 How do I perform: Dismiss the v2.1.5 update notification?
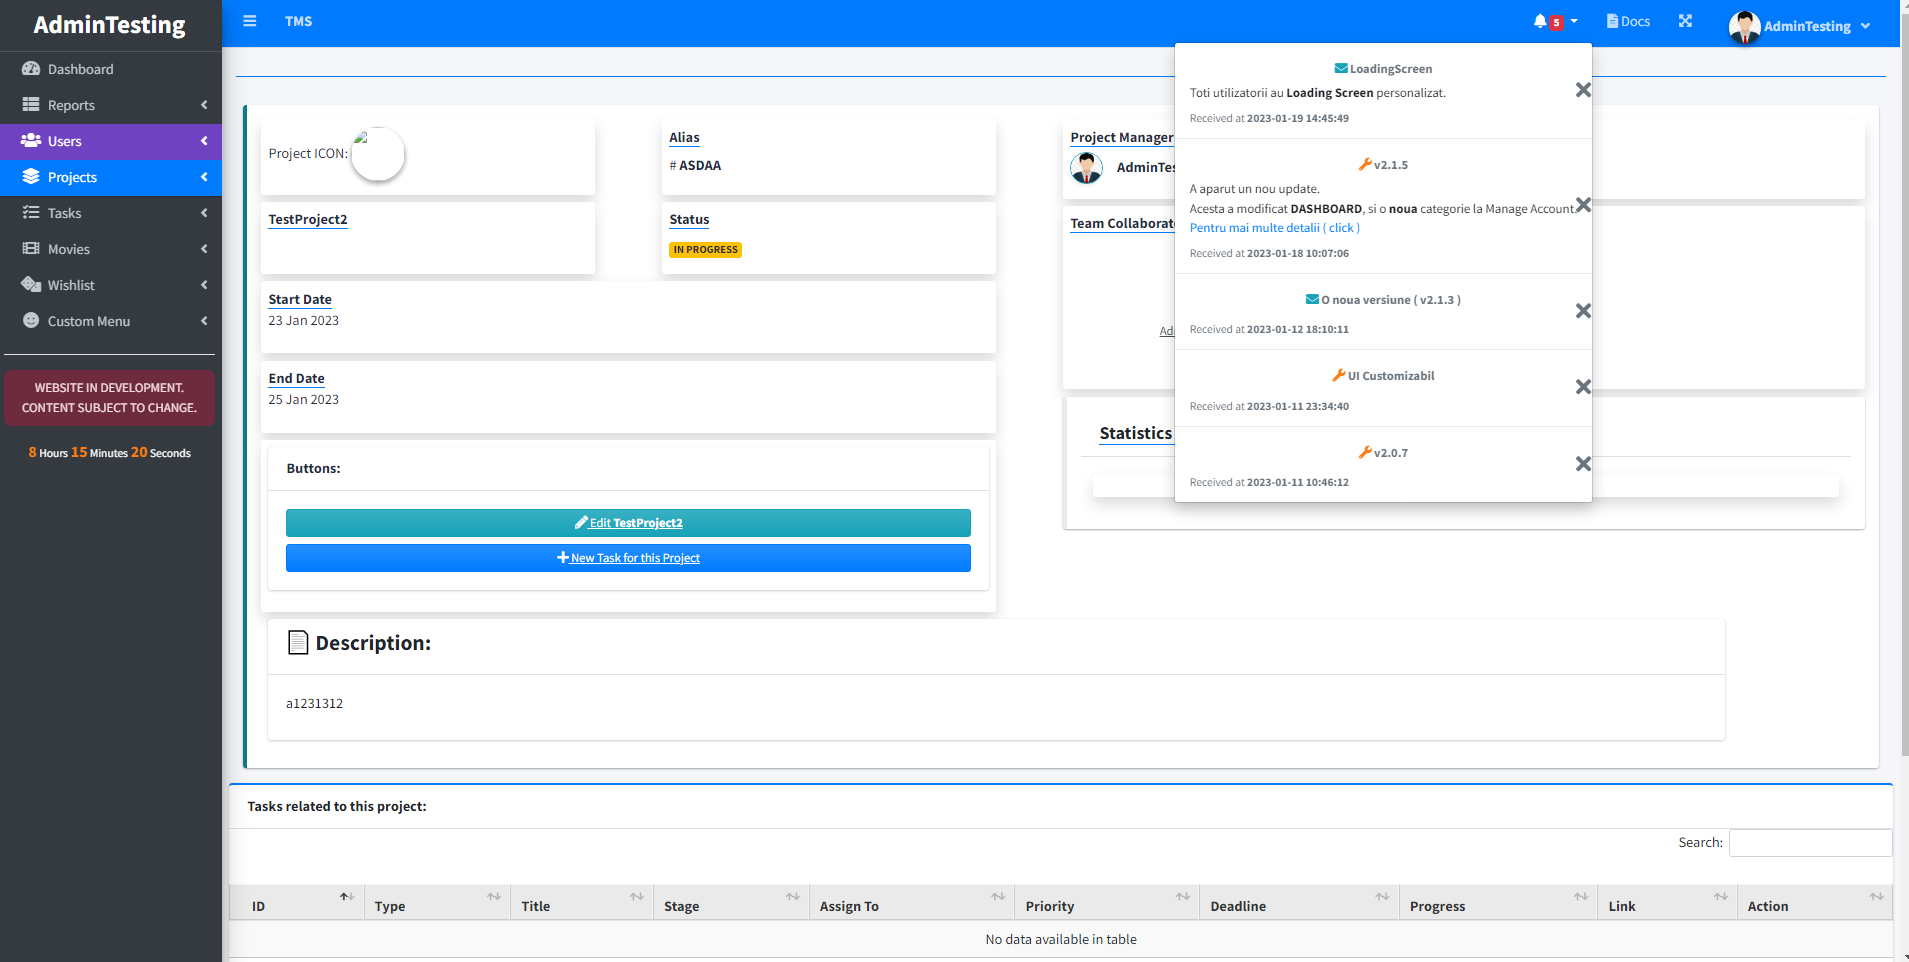click(x=1582, y=205)
